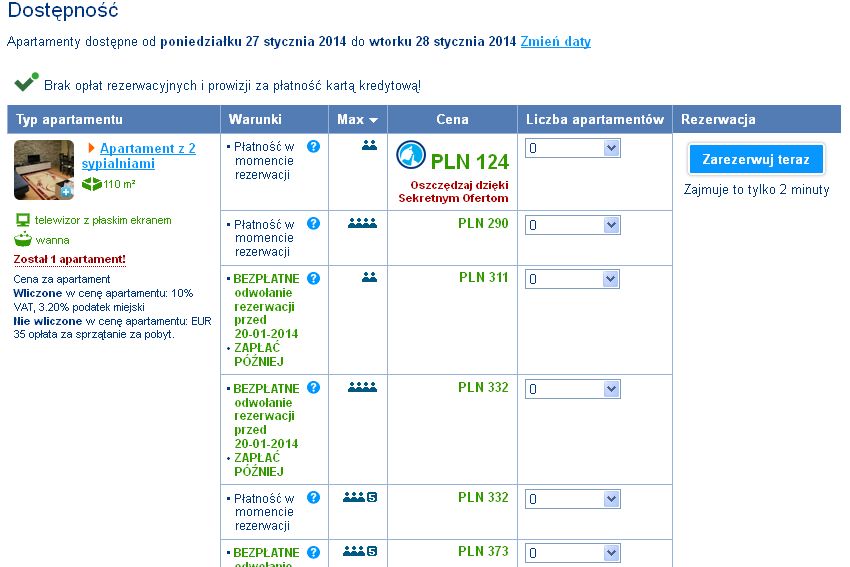Screen dimensions: 850x567
Task: Click the help icon beside PLN 373 conditions
Action: pos(313,552)
